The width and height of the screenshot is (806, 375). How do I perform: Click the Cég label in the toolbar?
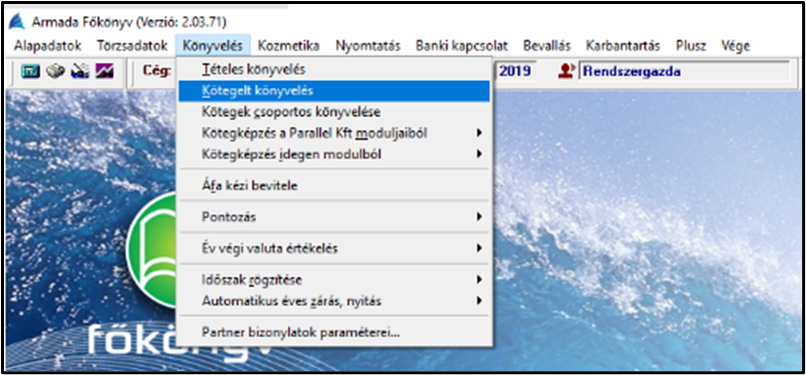(157, 71)
